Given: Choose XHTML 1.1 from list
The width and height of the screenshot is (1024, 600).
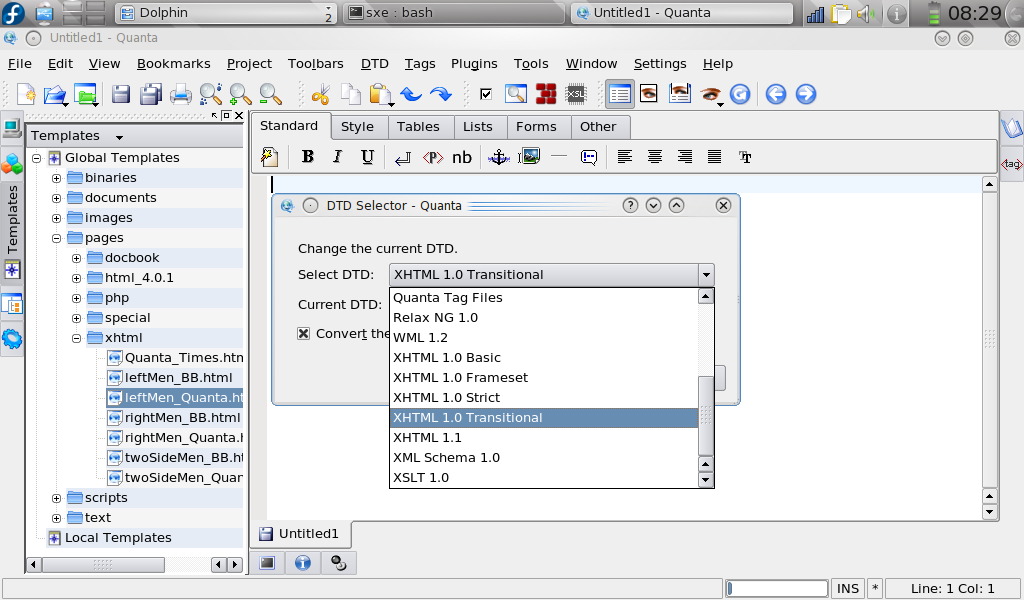Looking at the screenshot, I should [543, 437].
